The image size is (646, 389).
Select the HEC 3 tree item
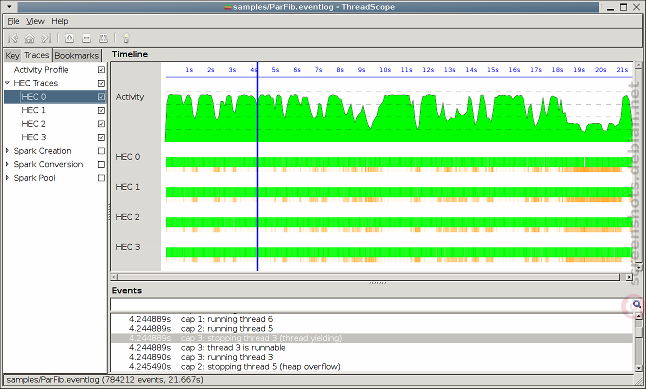pyautogui.click(x=34, y=137)
